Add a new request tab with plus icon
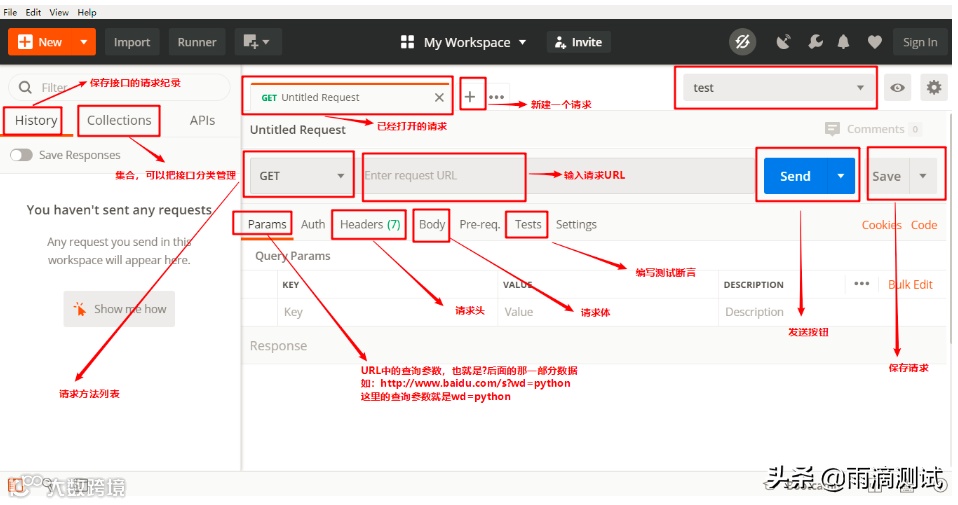Screen dimensions: 958x505 pos(470,96)
